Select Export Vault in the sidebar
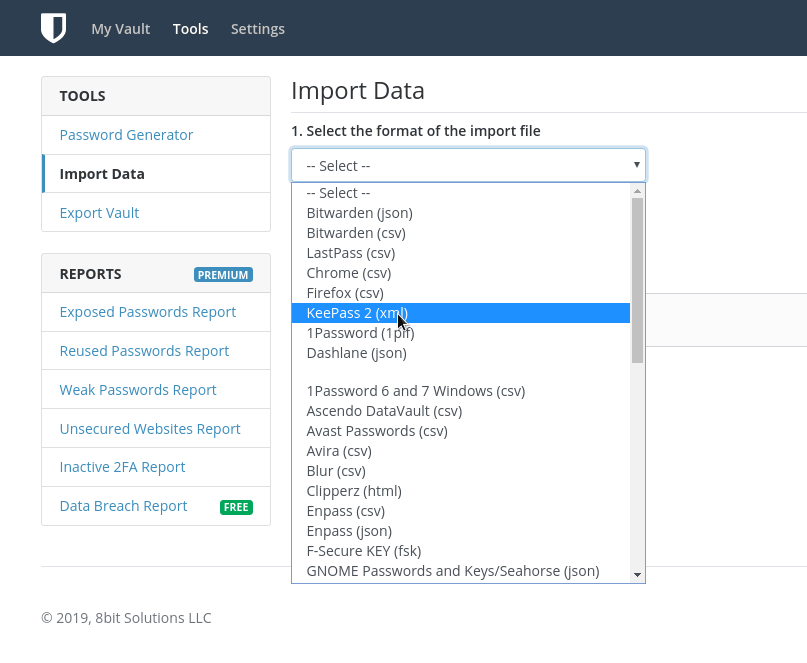Image resolution: width=807 pixels, height=663 pixels. tap(99, 213)
